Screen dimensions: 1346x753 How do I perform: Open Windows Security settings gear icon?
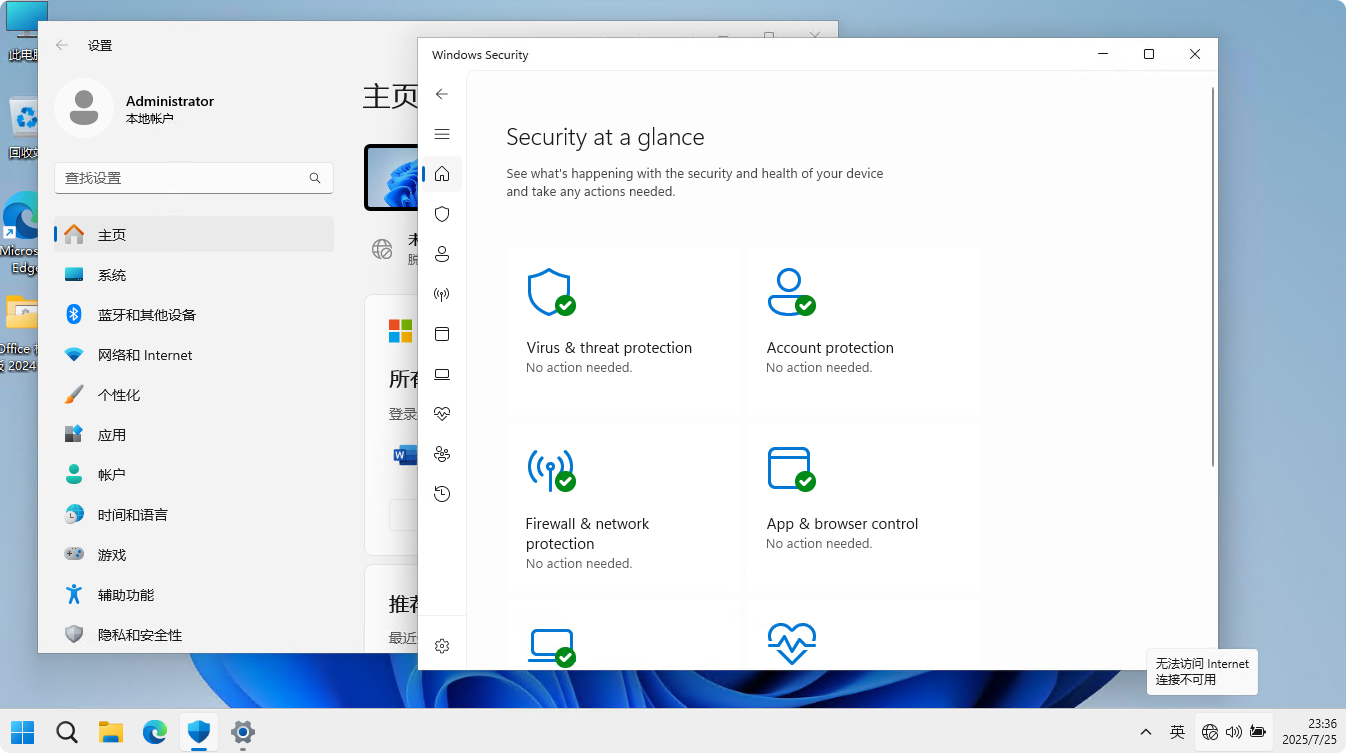[x=442, y=646]
